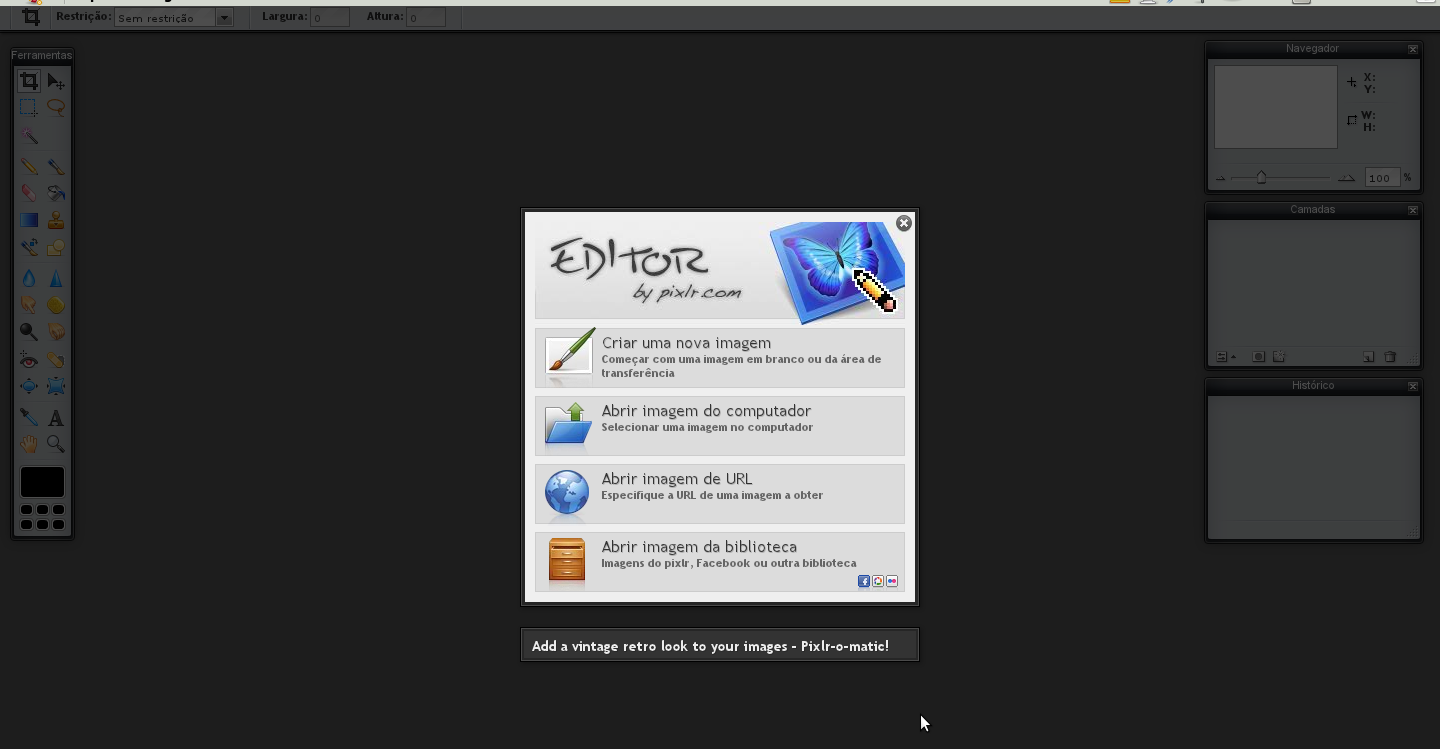Close the Editor welcome dialog

click(x=904, y=223)
